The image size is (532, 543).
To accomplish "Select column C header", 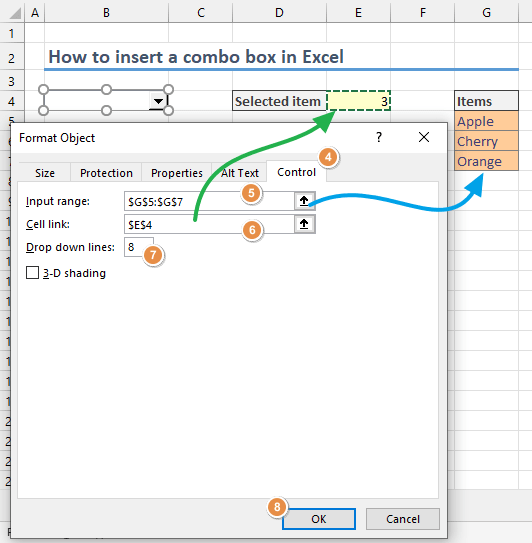I will 201,13.
